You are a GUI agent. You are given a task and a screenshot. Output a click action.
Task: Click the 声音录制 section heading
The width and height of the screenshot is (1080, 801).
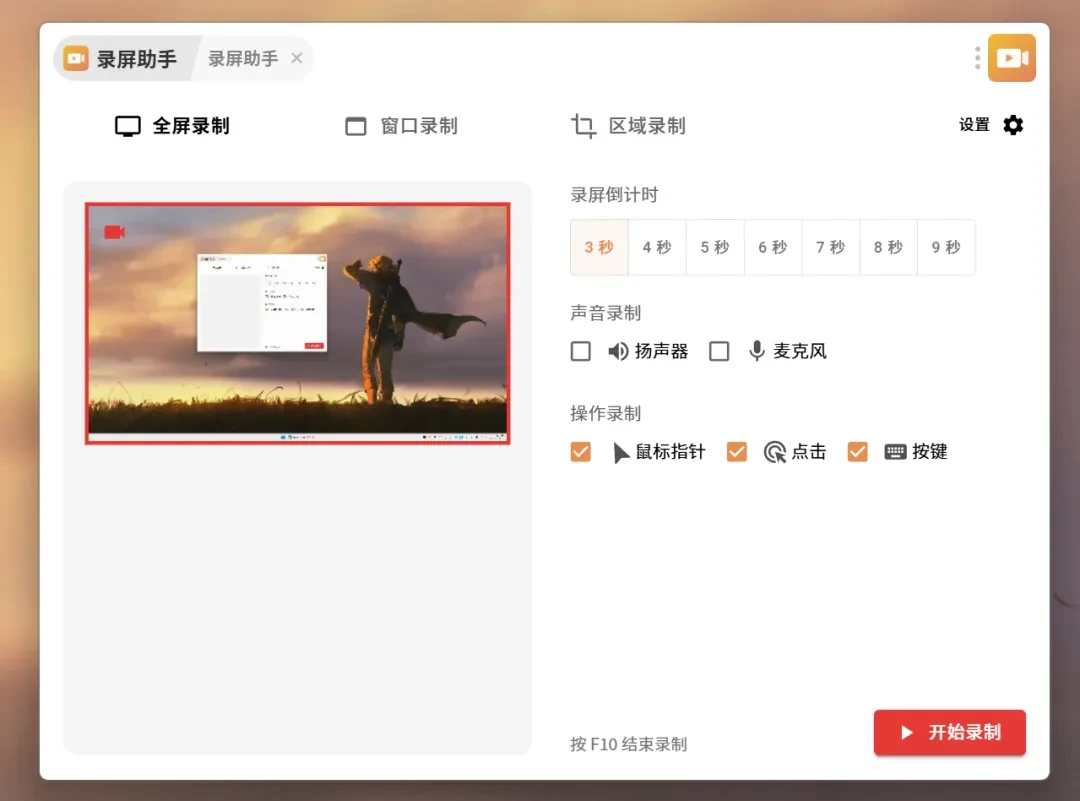coord(605,313)
